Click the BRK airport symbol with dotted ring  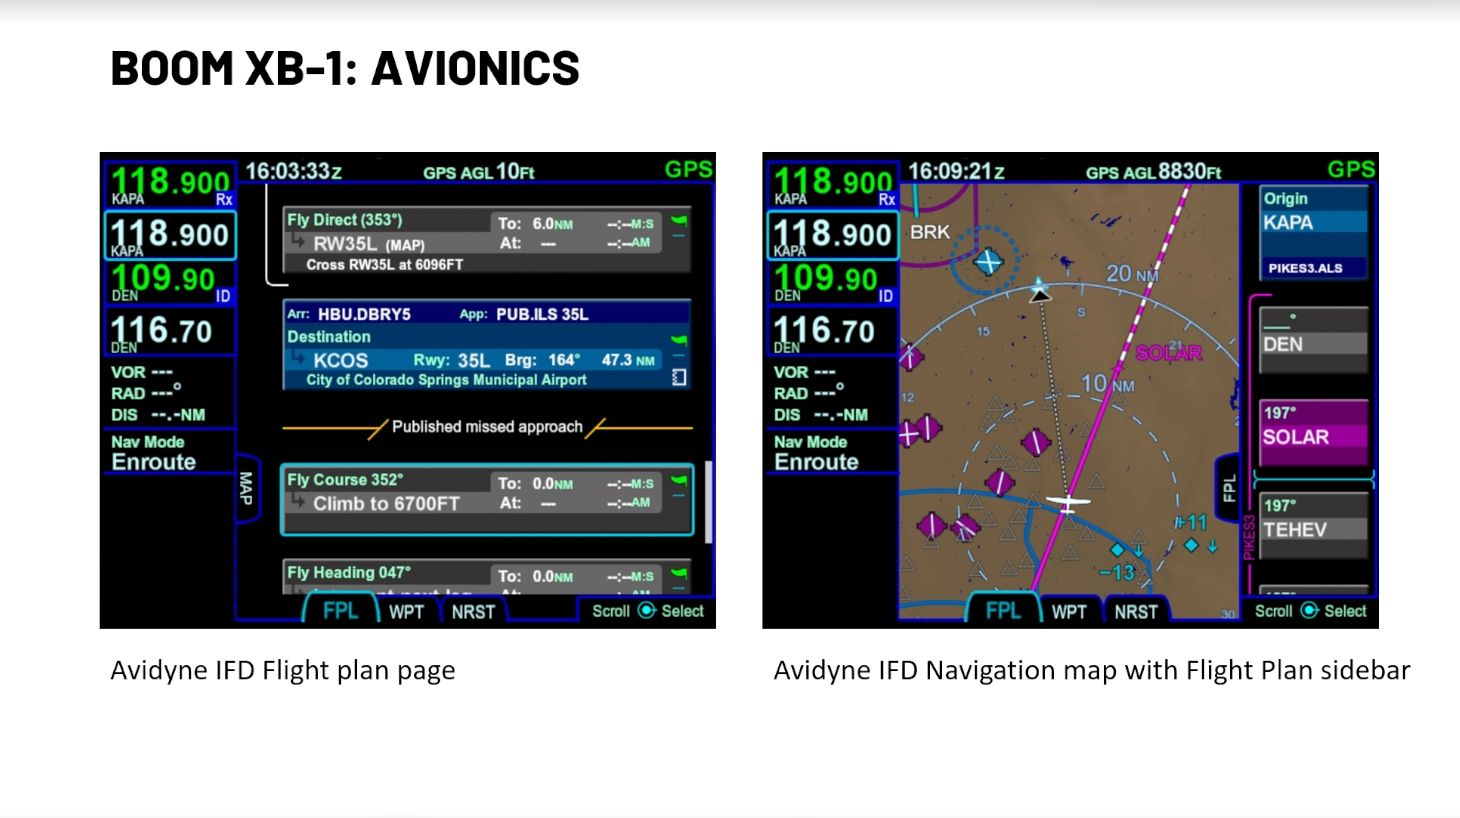(988, 262)
